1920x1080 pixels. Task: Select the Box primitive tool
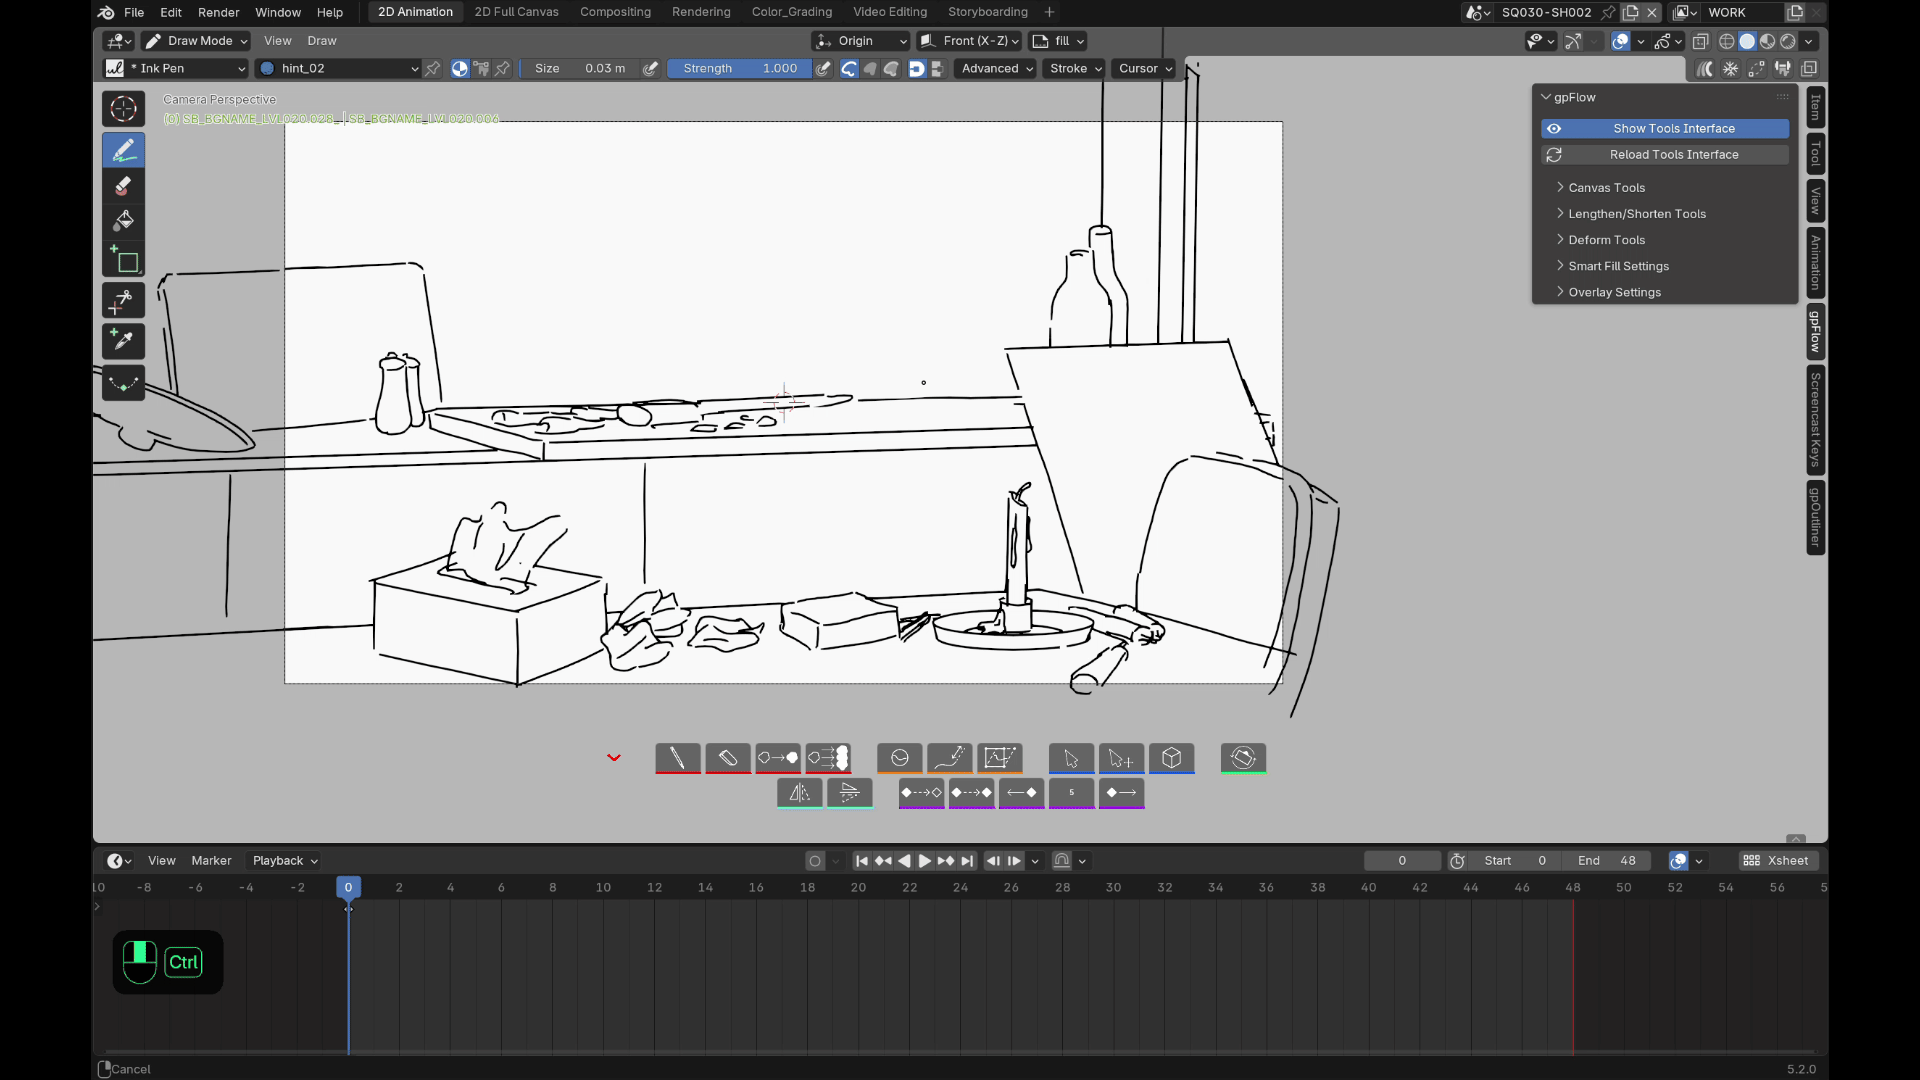pyautogui.click(x=123, y=260)
